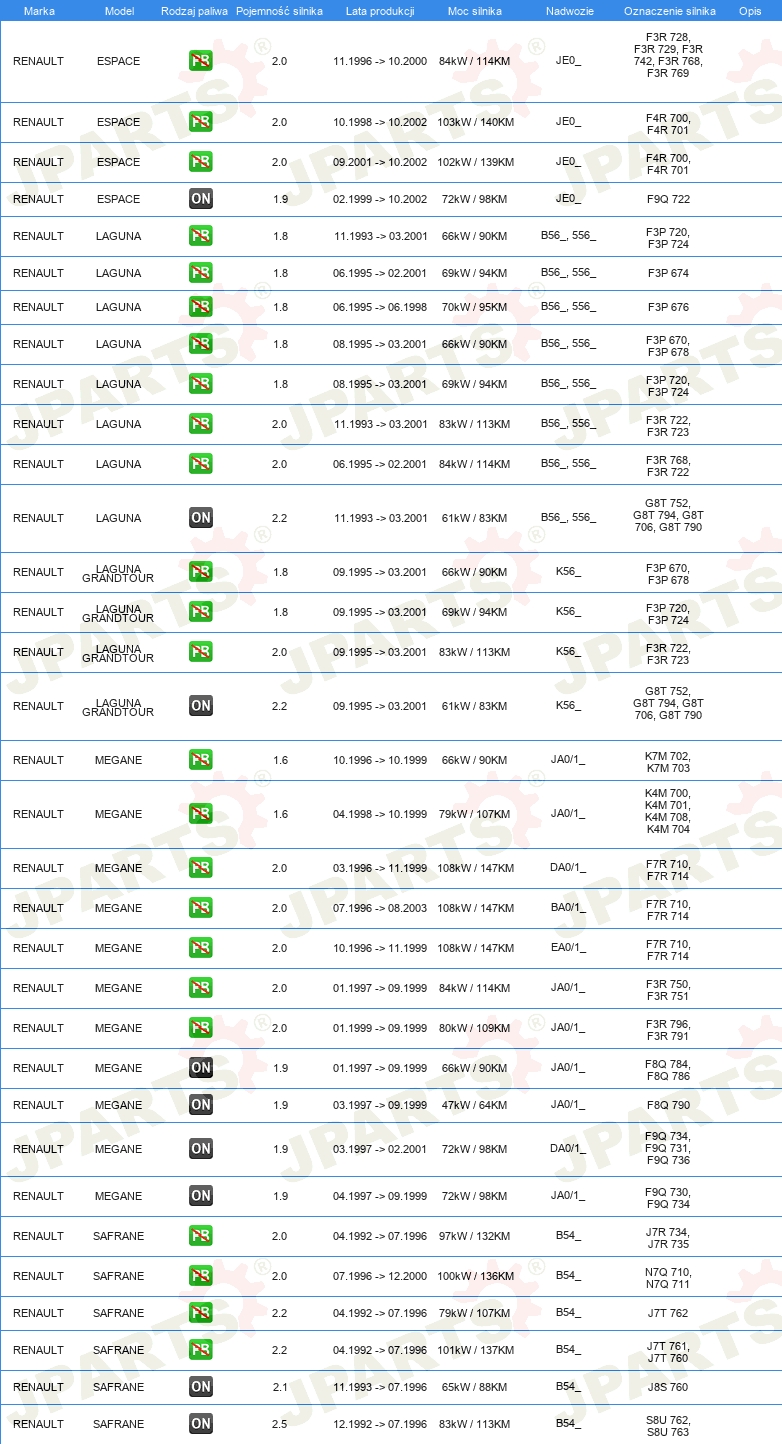
Task: Click the Lata produkcji column header
Action: point(380,10)
